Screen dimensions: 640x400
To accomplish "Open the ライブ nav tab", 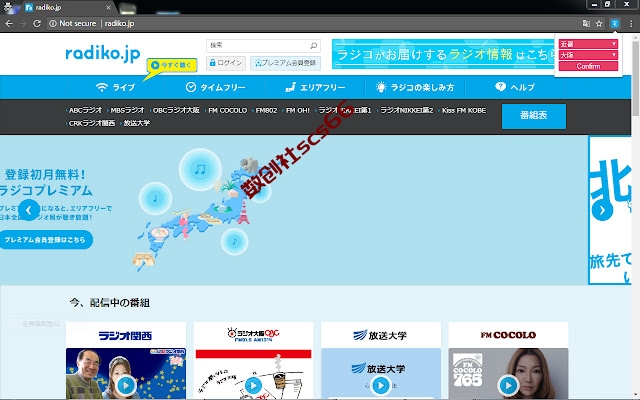I will pyautogui.click(x=115, y=87).
